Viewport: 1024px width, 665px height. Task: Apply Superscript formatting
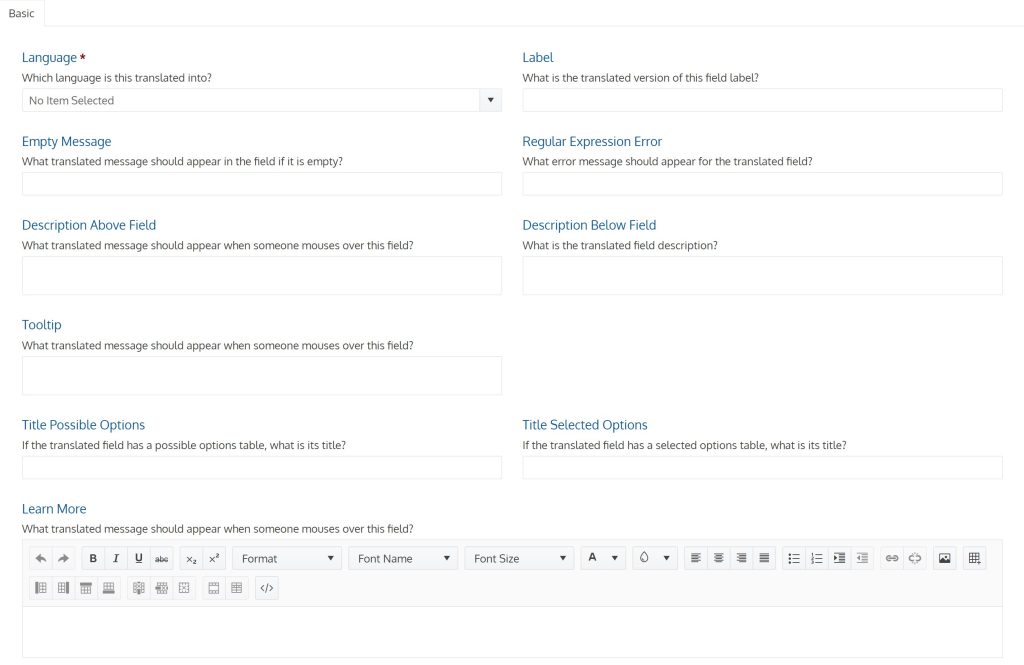214,559
